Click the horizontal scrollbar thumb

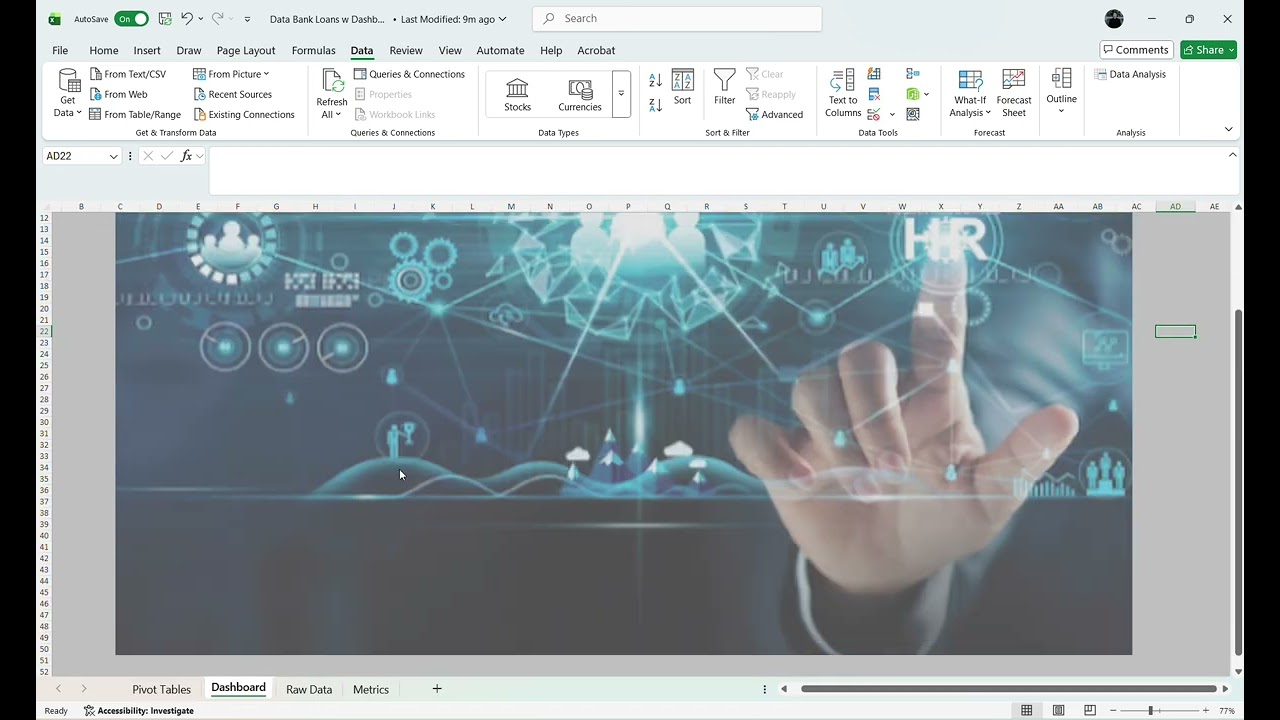click(x=1008, y=689)
